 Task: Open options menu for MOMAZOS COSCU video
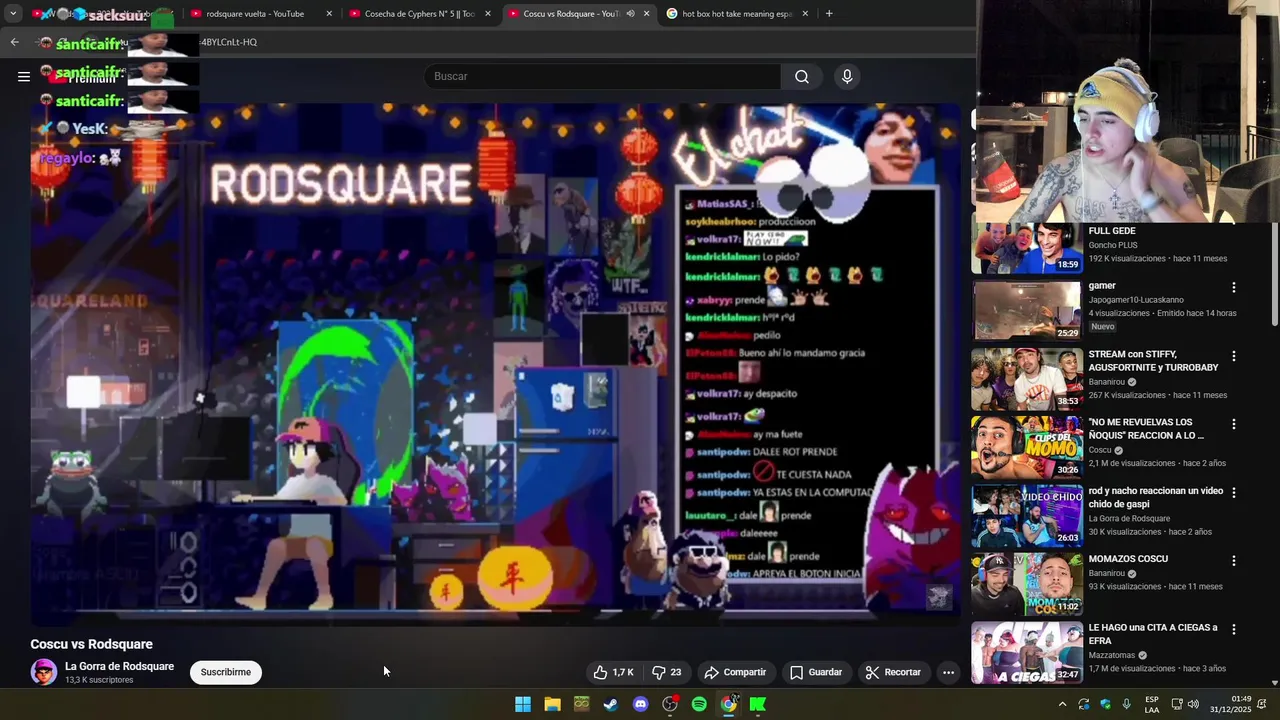click(1233, 561)
